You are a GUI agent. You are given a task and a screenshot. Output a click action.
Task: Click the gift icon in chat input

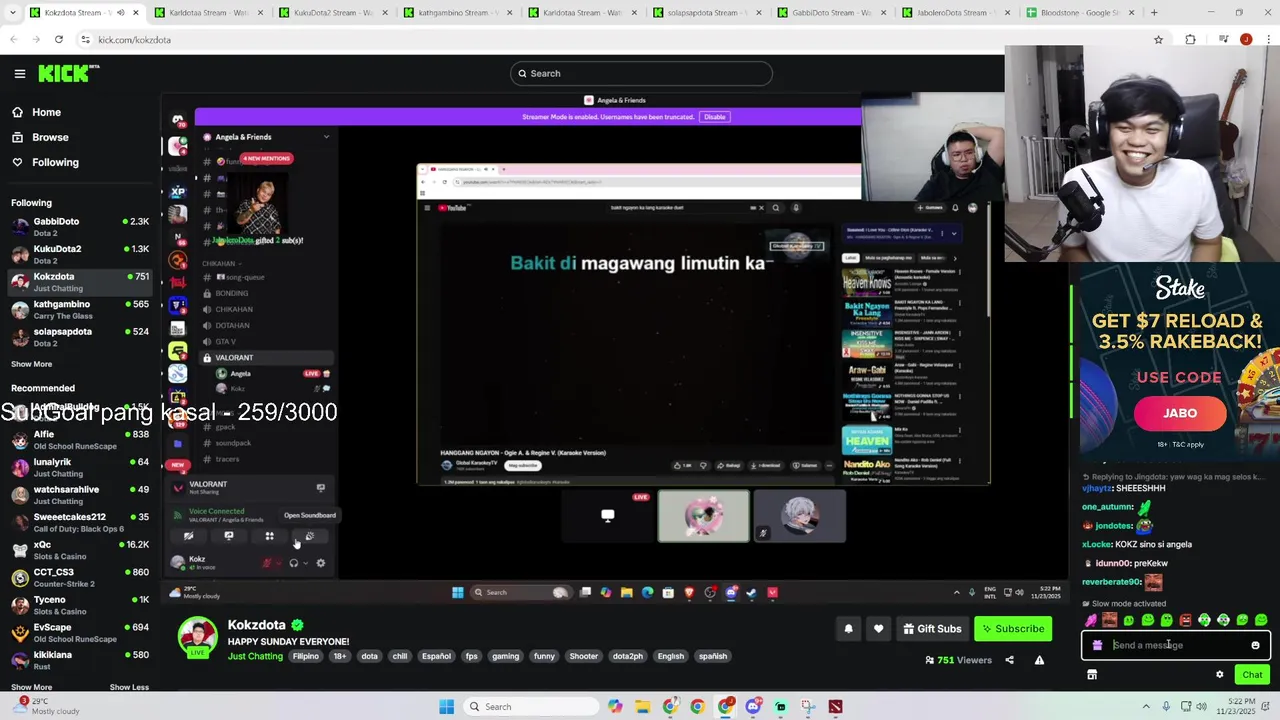[1097, 645]
